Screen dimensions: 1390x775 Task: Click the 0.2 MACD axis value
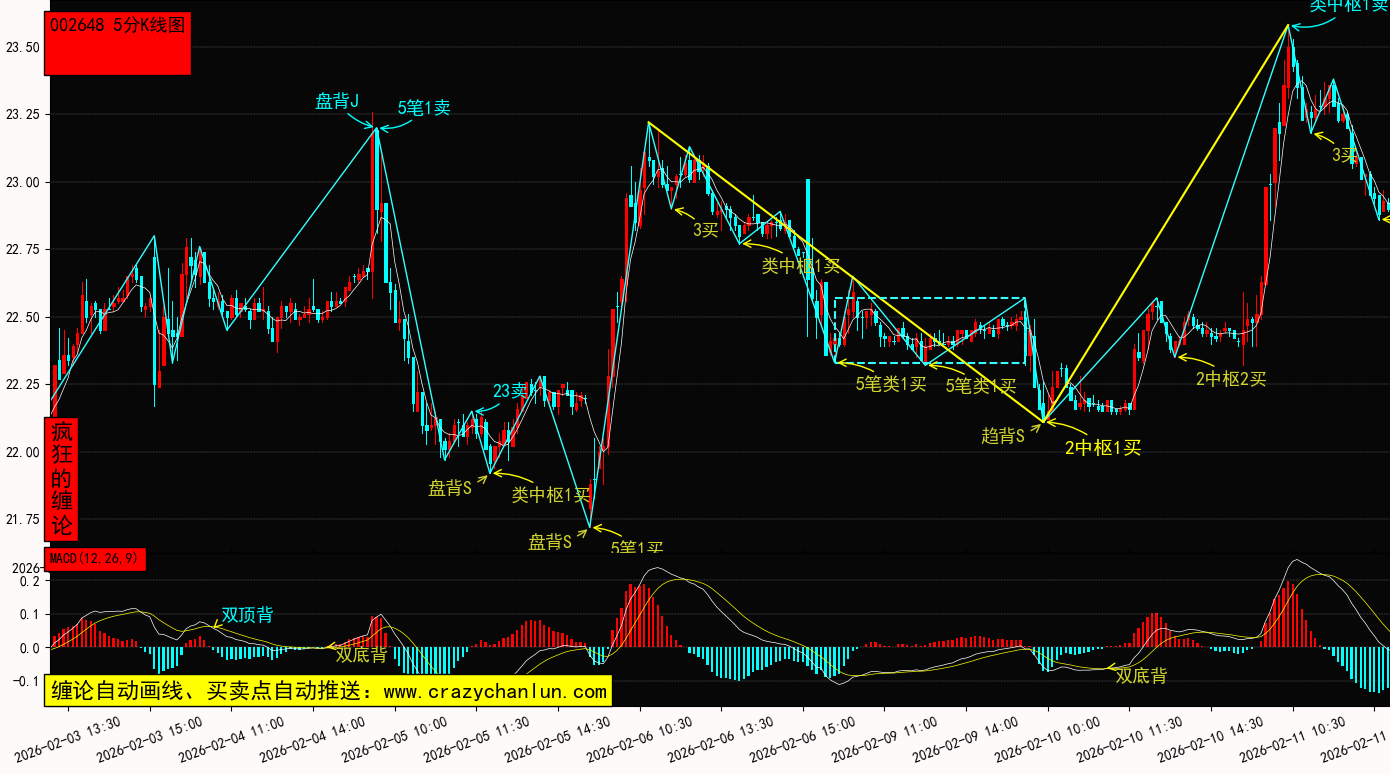(29, 581)
